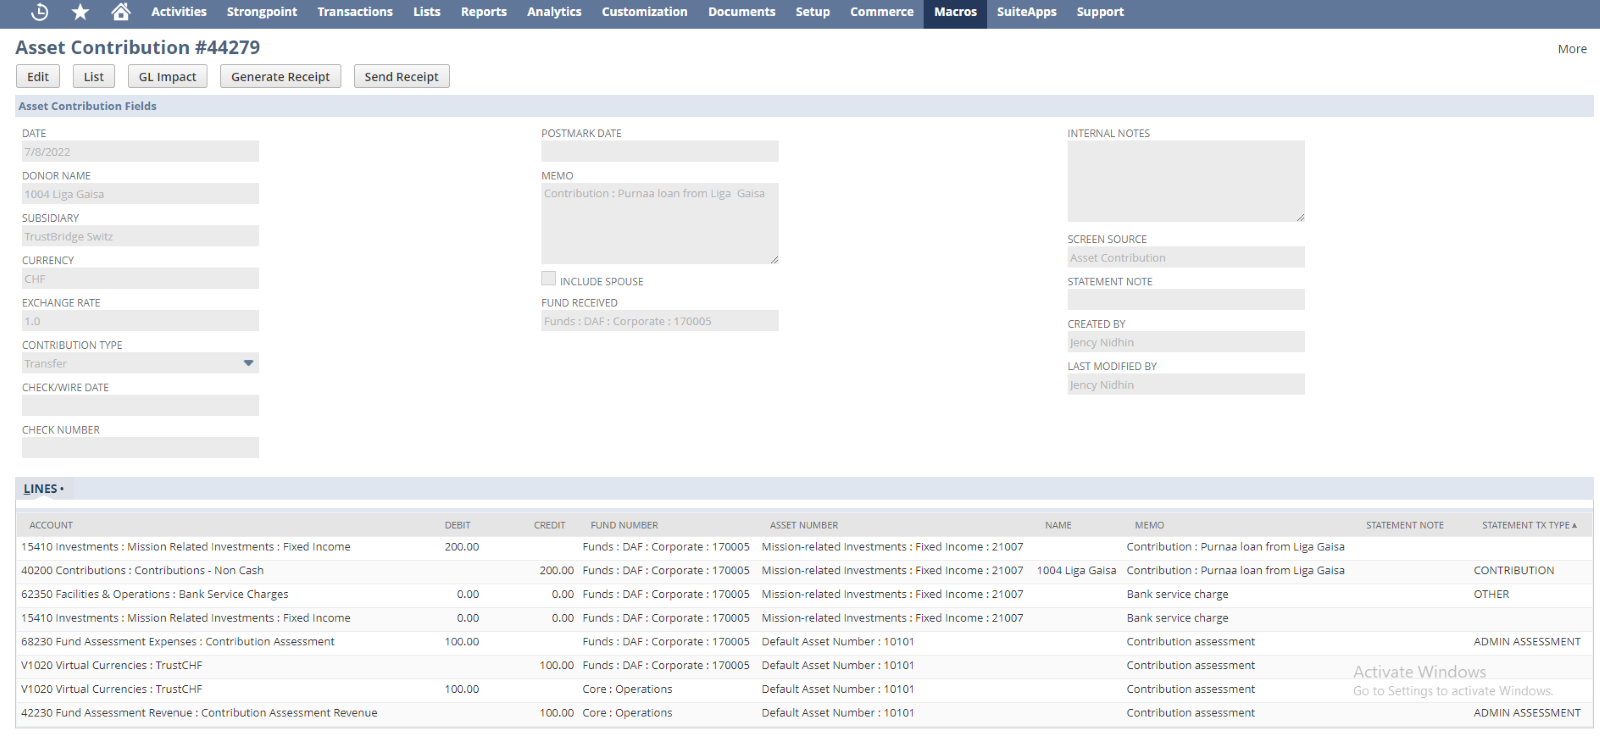The image size is (1600, 737).
Task: Click the Send Receipt button
Action: click(401, 77)
